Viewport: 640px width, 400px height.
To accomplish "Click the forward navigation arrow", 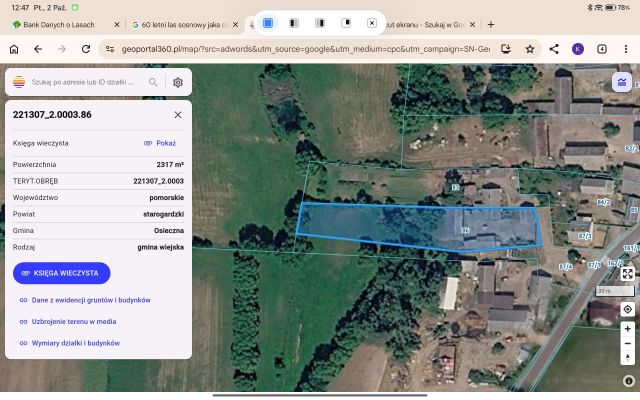I will 62,49.
